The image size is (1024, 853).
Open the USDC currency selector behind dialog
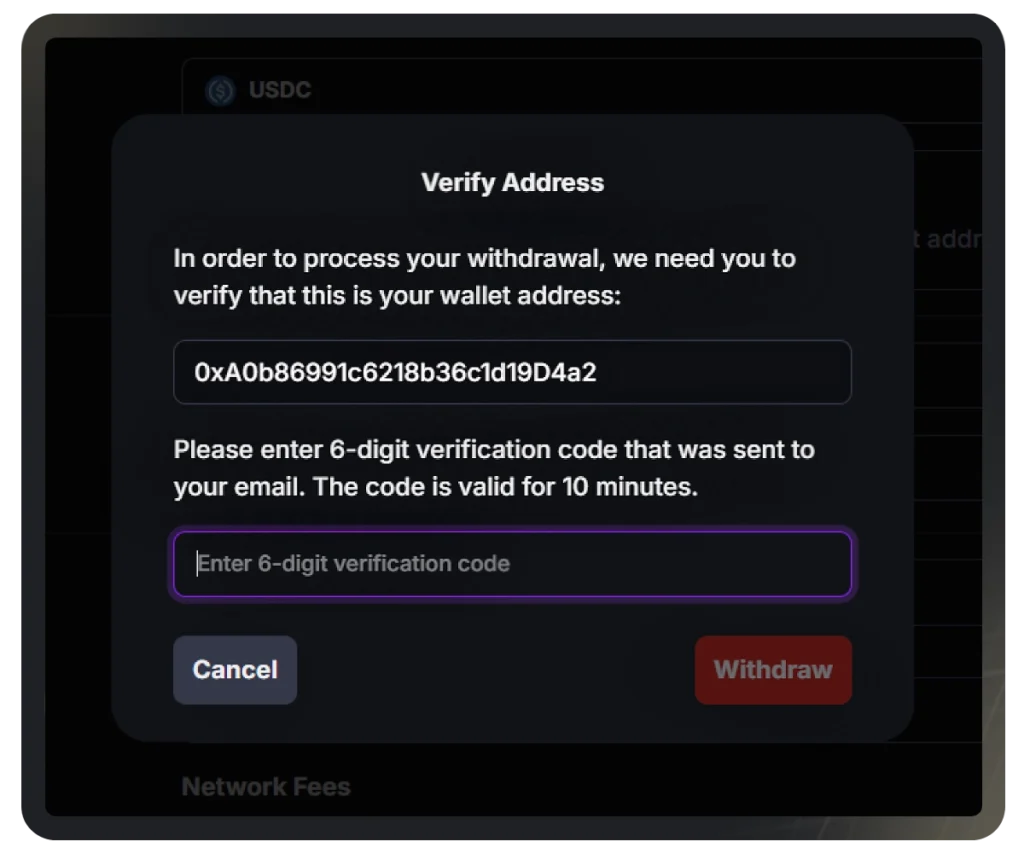[x=581, y=89]
